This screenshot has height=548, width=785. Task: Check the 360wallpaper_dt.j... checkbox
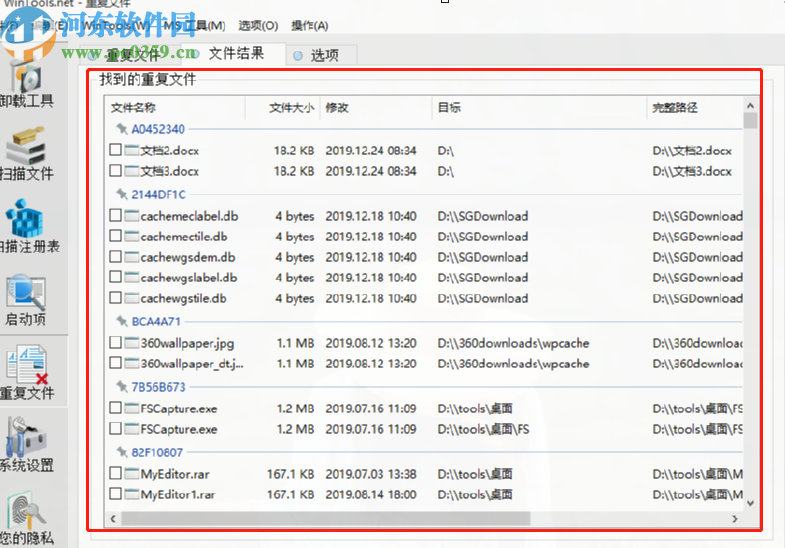point(116,363)
